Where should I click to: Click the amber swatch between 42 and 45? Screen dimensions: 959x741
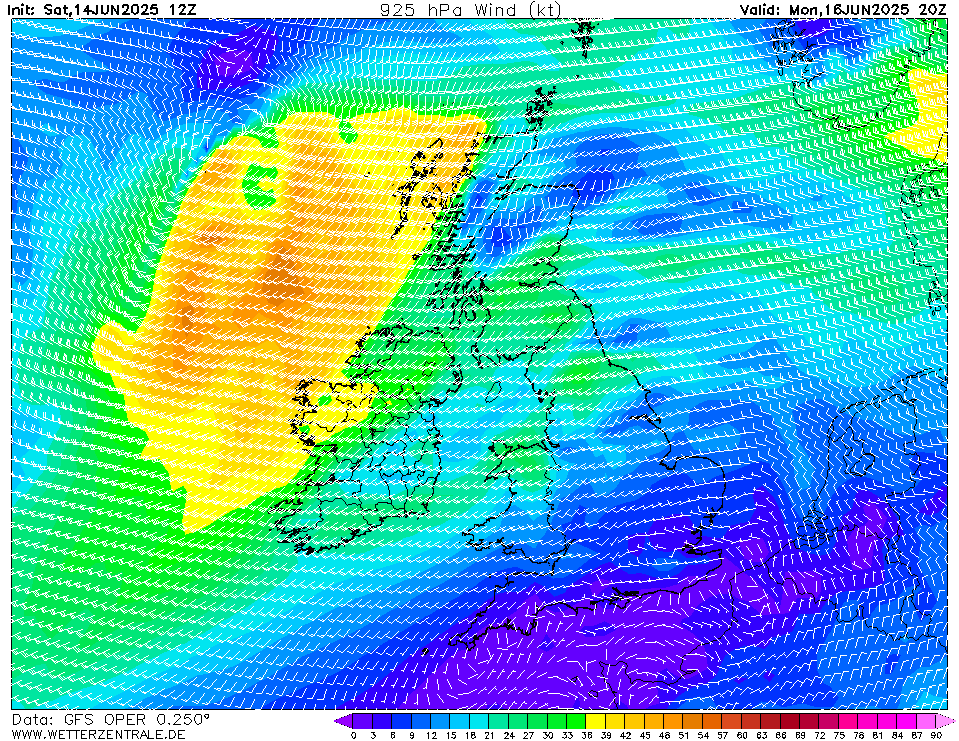635,721
